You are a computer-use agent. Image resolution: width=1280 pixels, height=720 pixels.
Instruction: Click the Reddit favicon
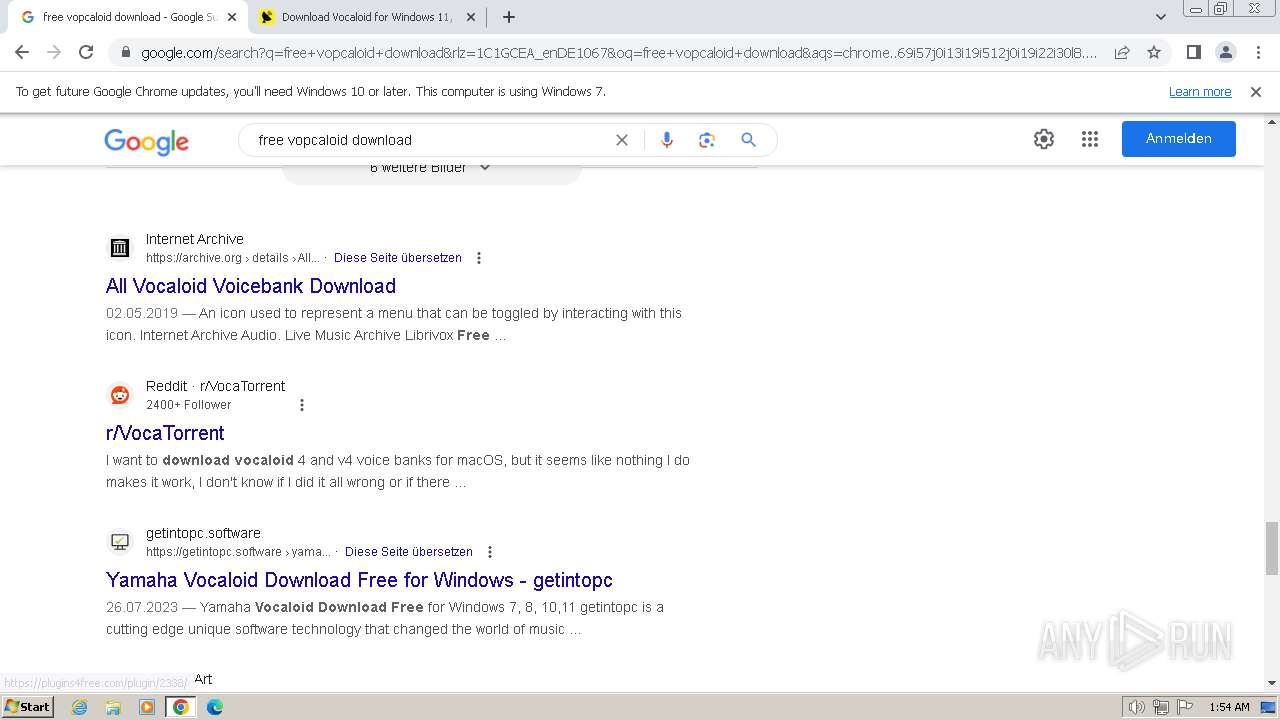click(x=120, y=395)
